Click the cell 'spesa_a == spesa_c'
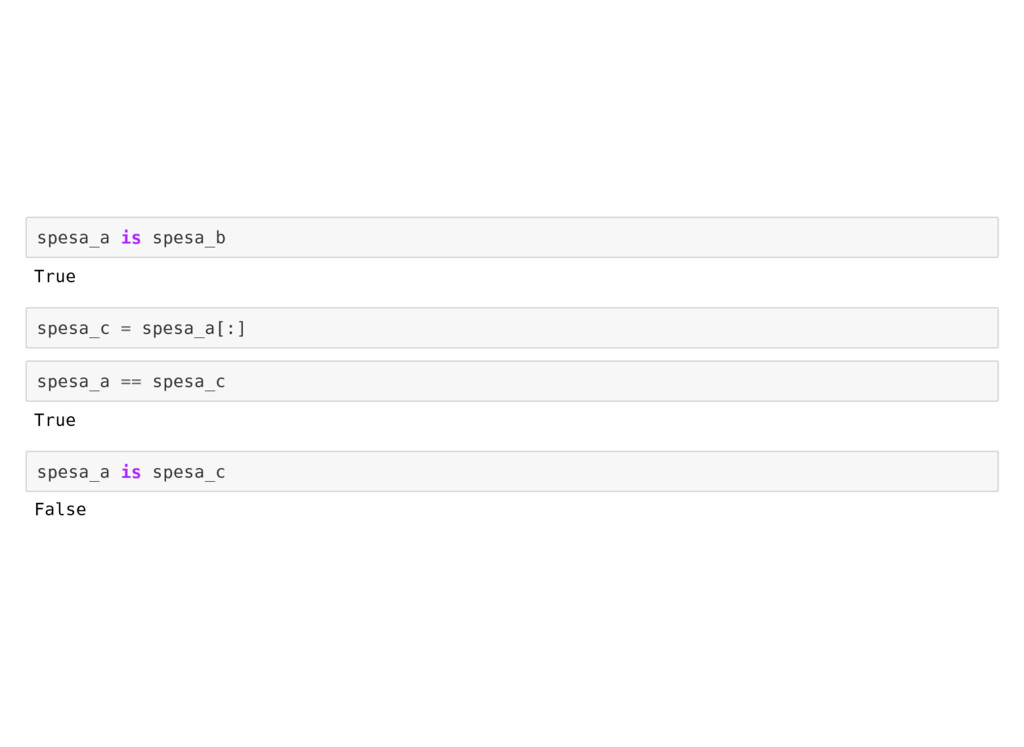This screenshot has width=1024, height=747. pos(512,381)
